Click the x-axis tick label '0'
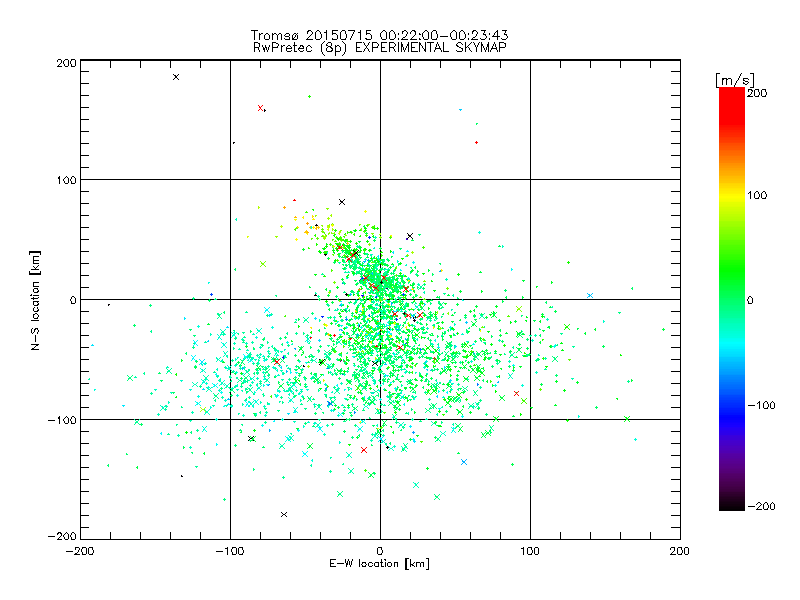 point(380,551)
